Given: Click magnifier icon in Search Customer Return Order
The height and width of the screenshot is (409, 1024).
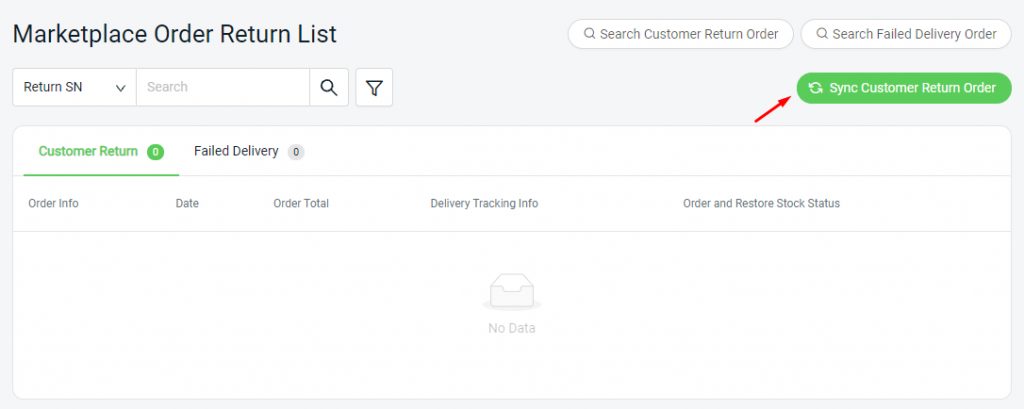Looking at the screenshot, I should pos(589,33).
